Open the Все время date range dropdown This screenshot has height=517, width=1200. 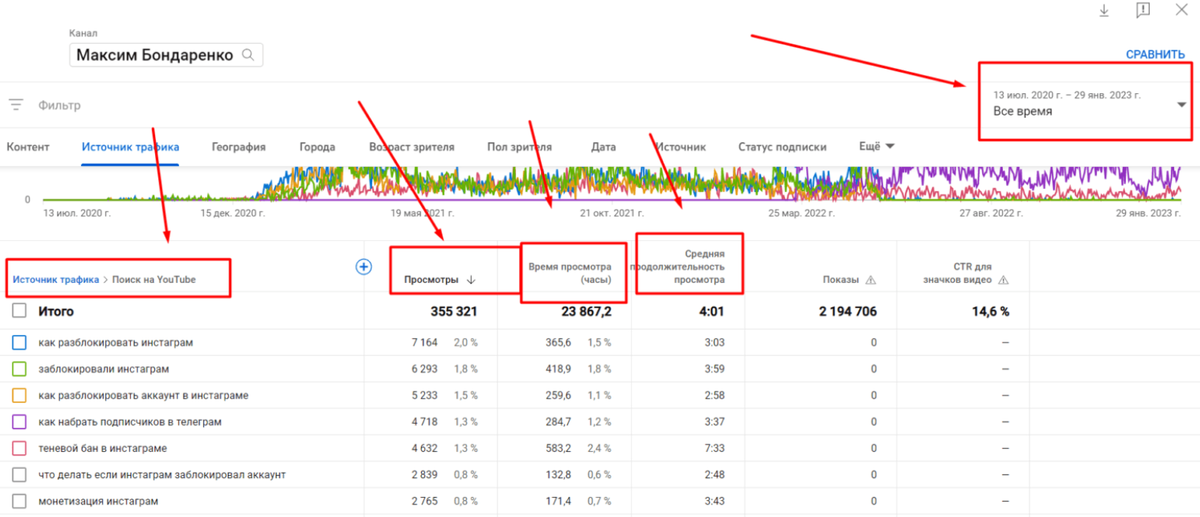click(x=1087, y=104)
